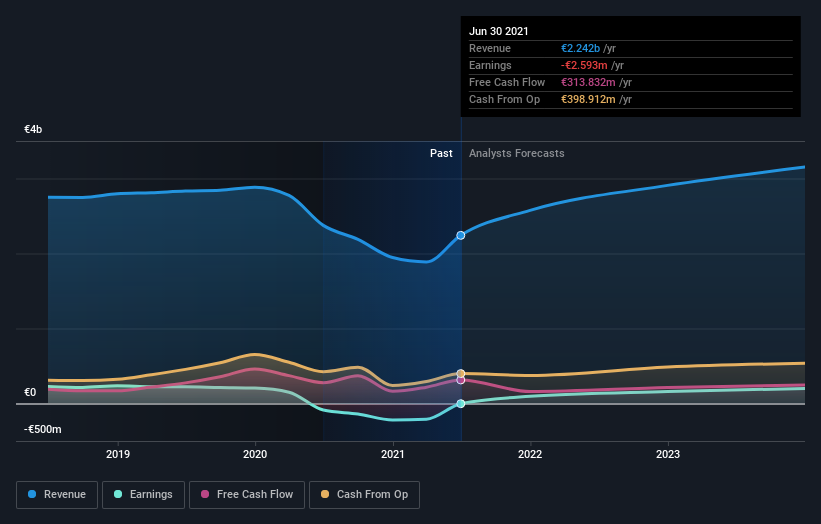Click the €313.832m free cash flow value
The height and width of the screenshot is (524, 821).
(x=589, y=82)
